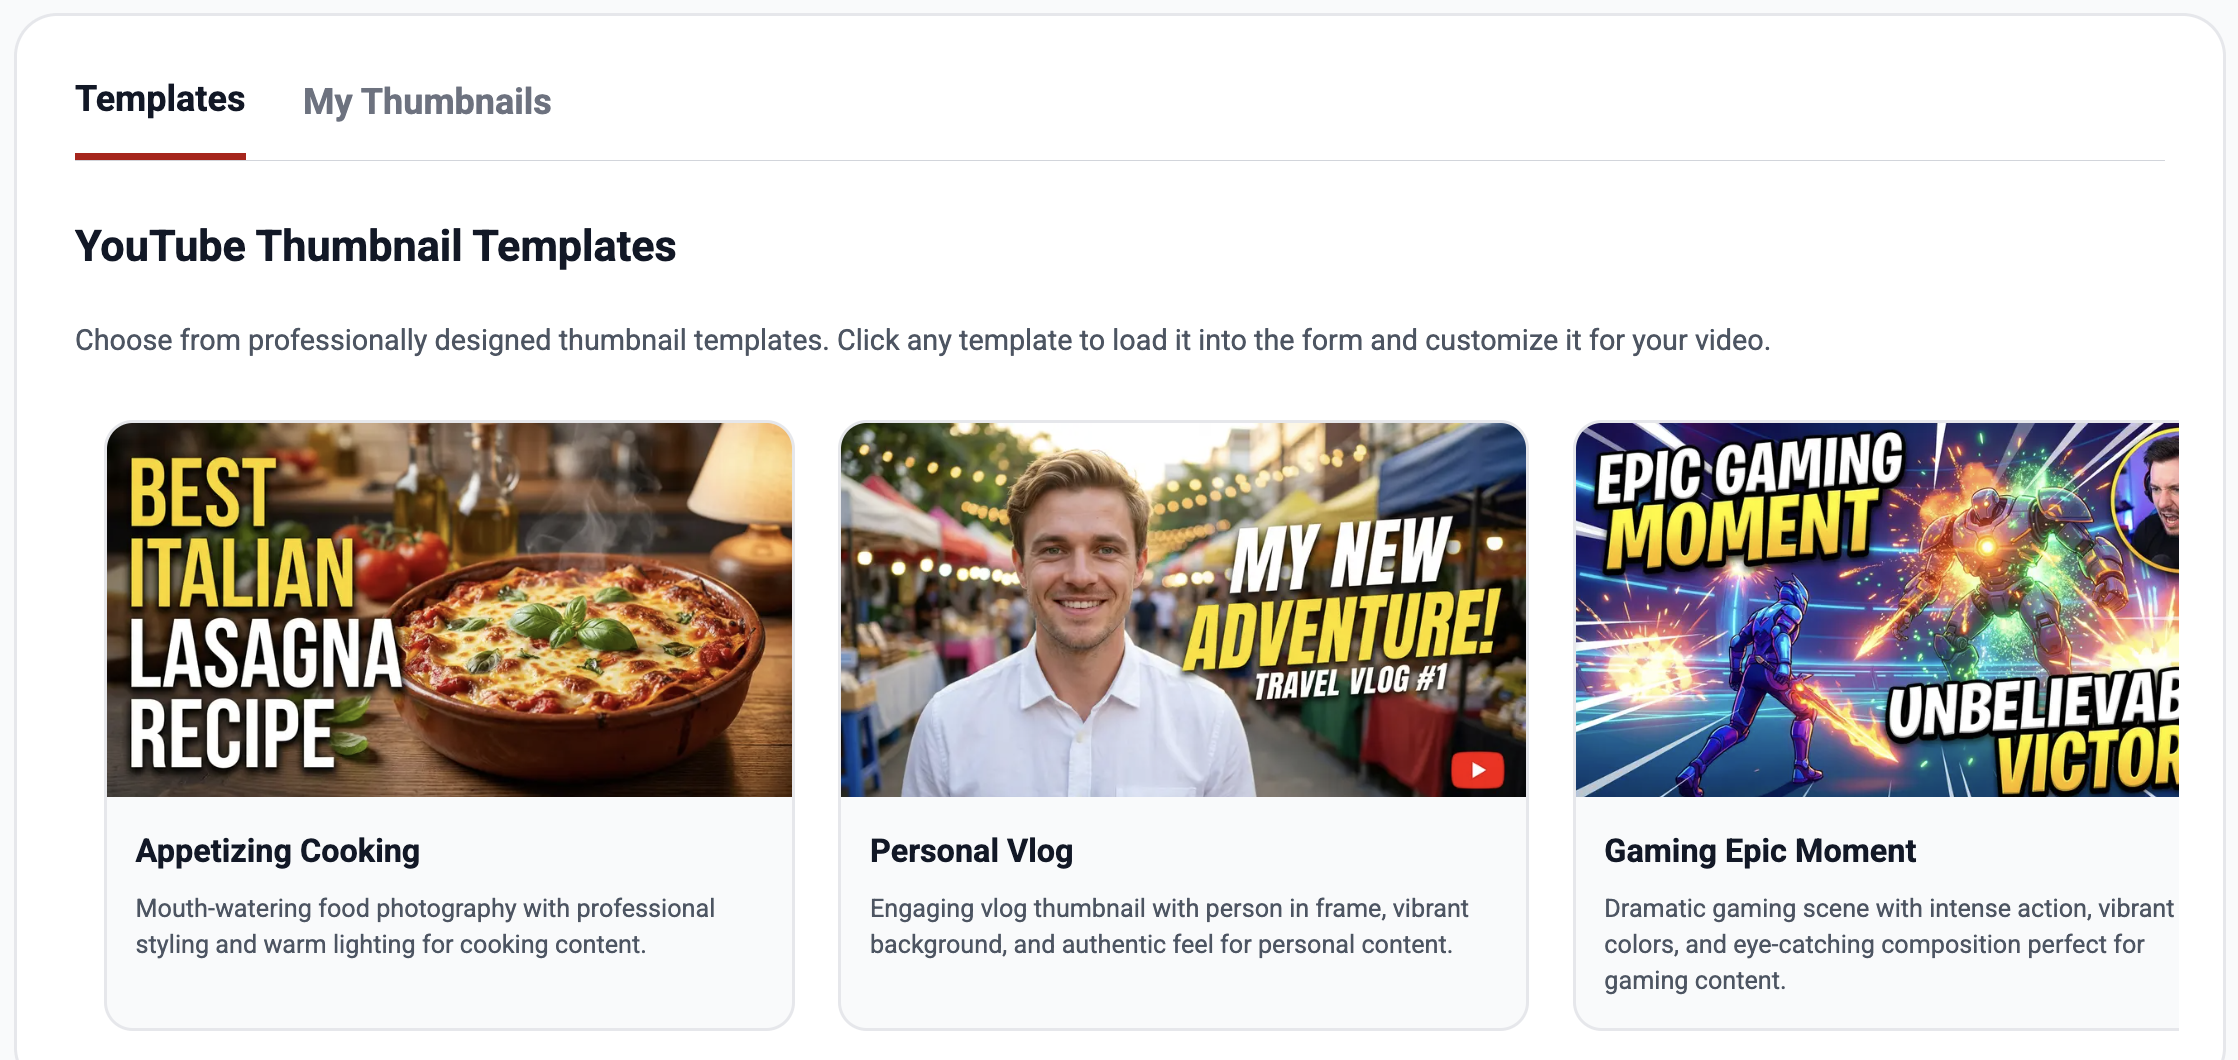This screenshot has height=1060, width=2238.
Task: Select the Appetizing Cooking card title
Action: 278,851
